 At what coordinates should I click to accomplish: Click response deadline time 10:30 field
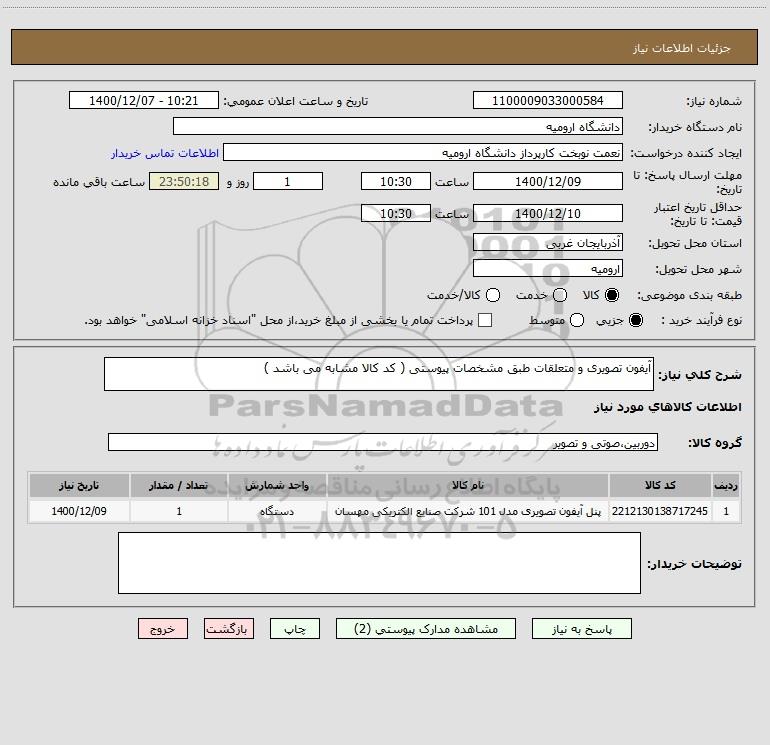coord(396,181)
